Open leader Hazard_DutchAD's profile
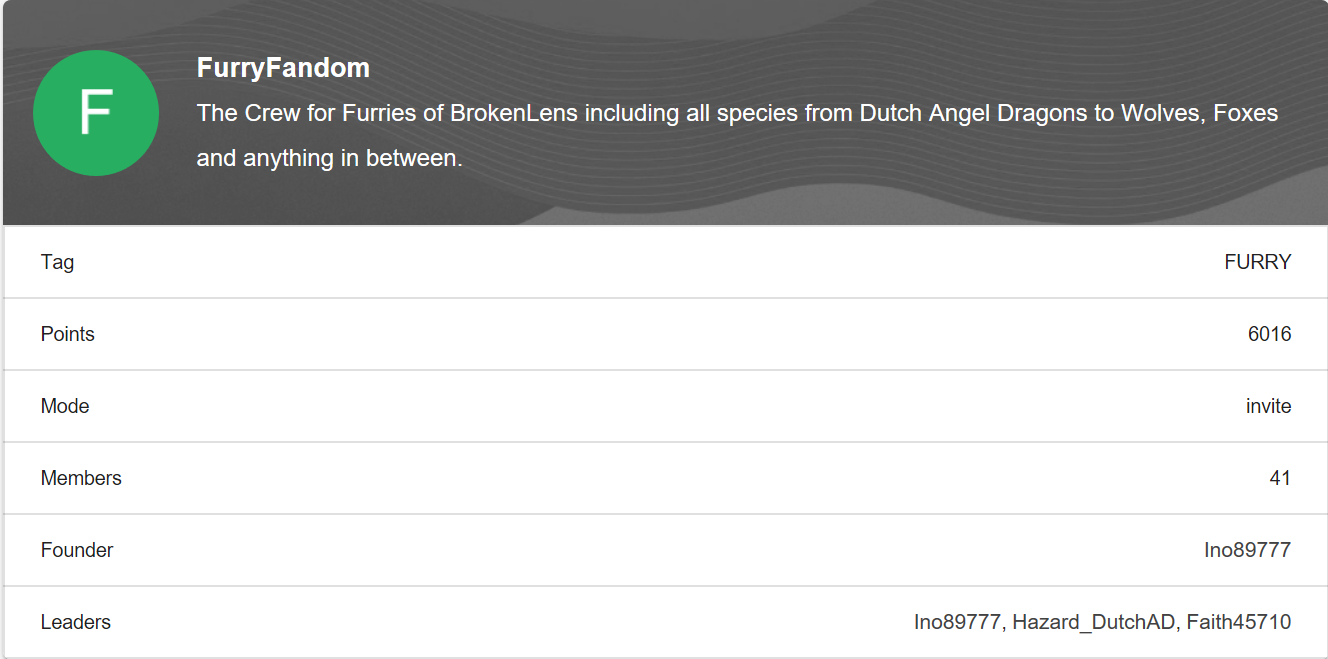1328x659 pixels. (x=1093, y=622)
